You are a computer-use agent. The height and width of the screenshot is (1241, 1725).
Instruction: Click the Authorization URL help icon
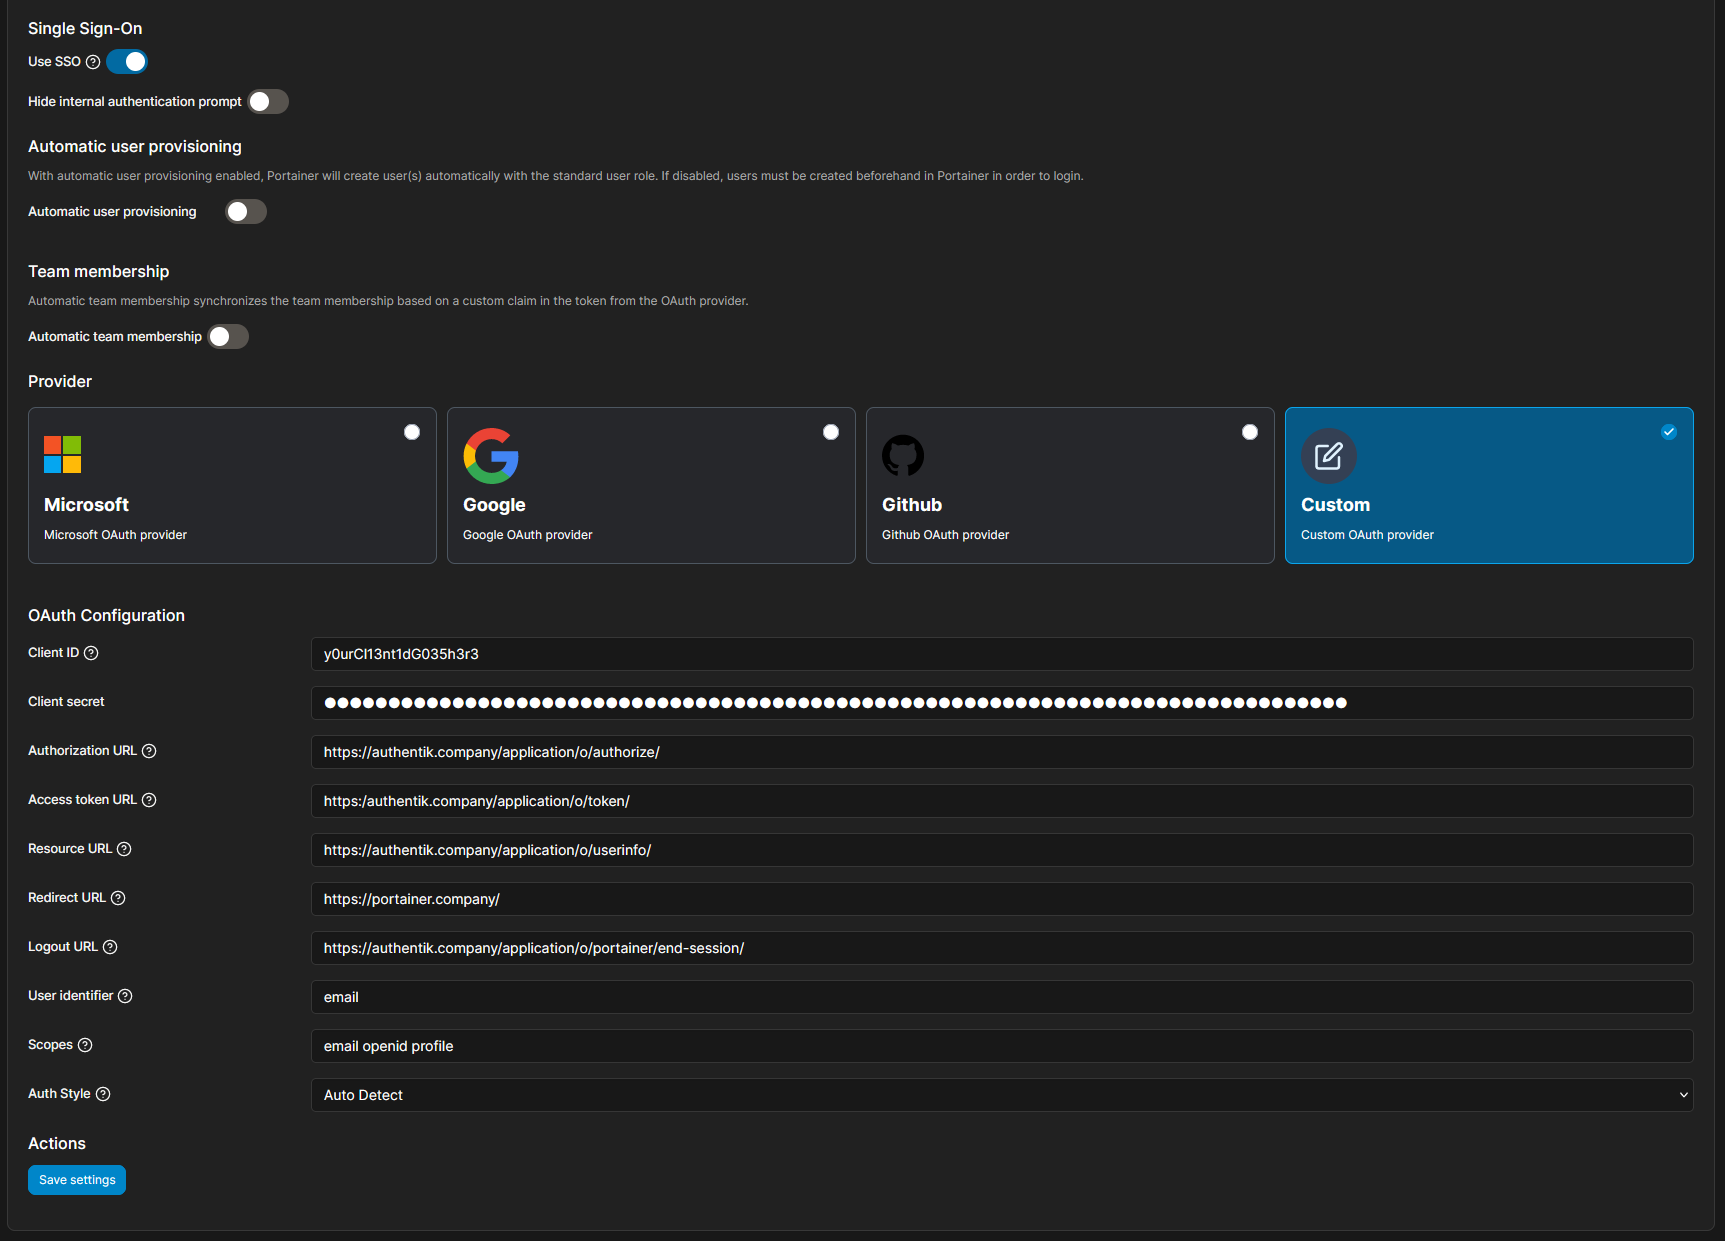click(149, 751)
